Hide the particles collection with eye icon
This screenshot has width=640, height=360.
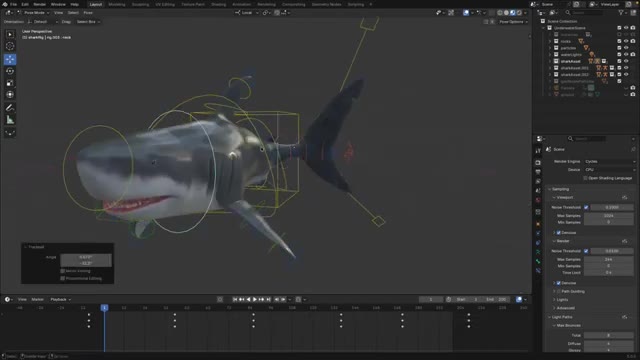pos(626,48)
